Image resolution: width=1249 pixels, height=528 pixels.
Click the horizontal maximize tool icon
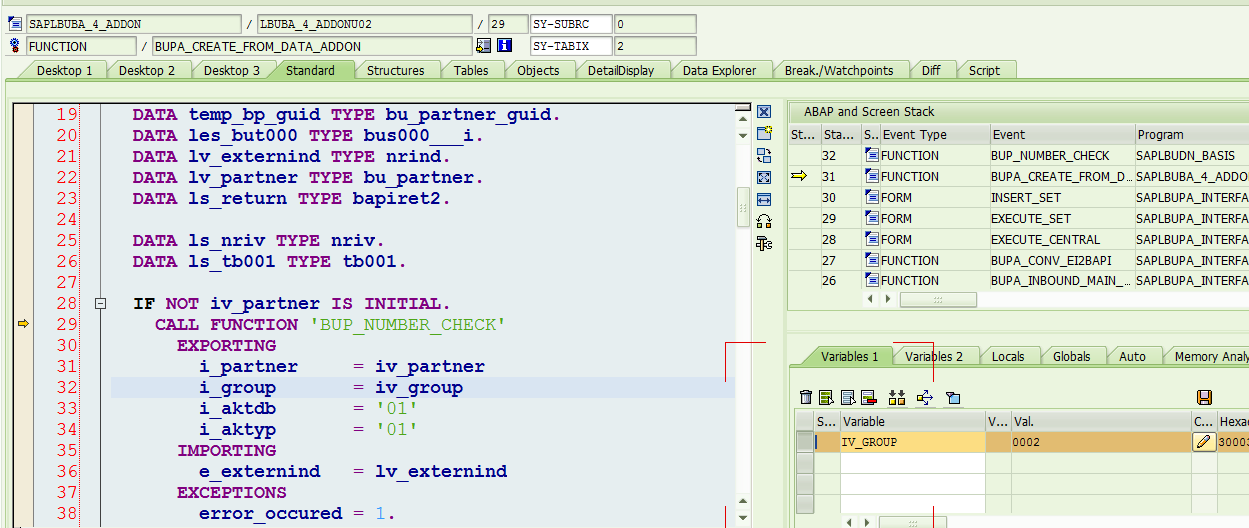[764, 199]
